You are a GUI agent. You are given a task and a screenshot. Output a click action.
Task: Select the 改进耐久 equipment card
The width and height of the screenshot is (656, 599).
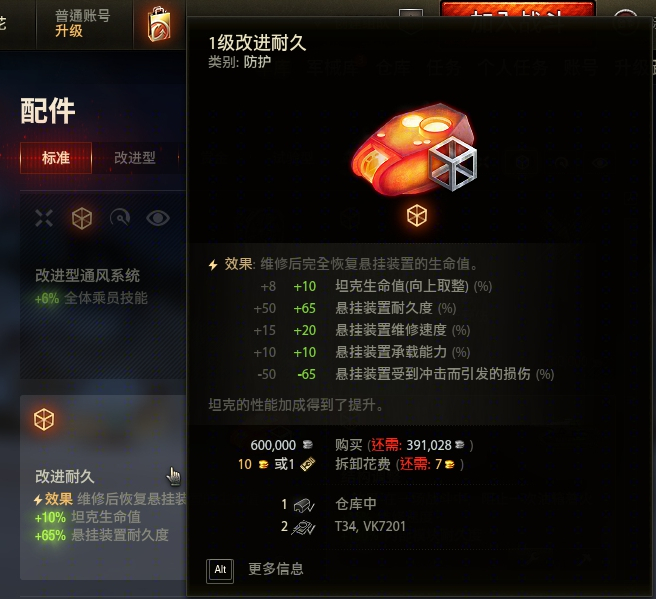pyautogui.click(x=103, y=487)
